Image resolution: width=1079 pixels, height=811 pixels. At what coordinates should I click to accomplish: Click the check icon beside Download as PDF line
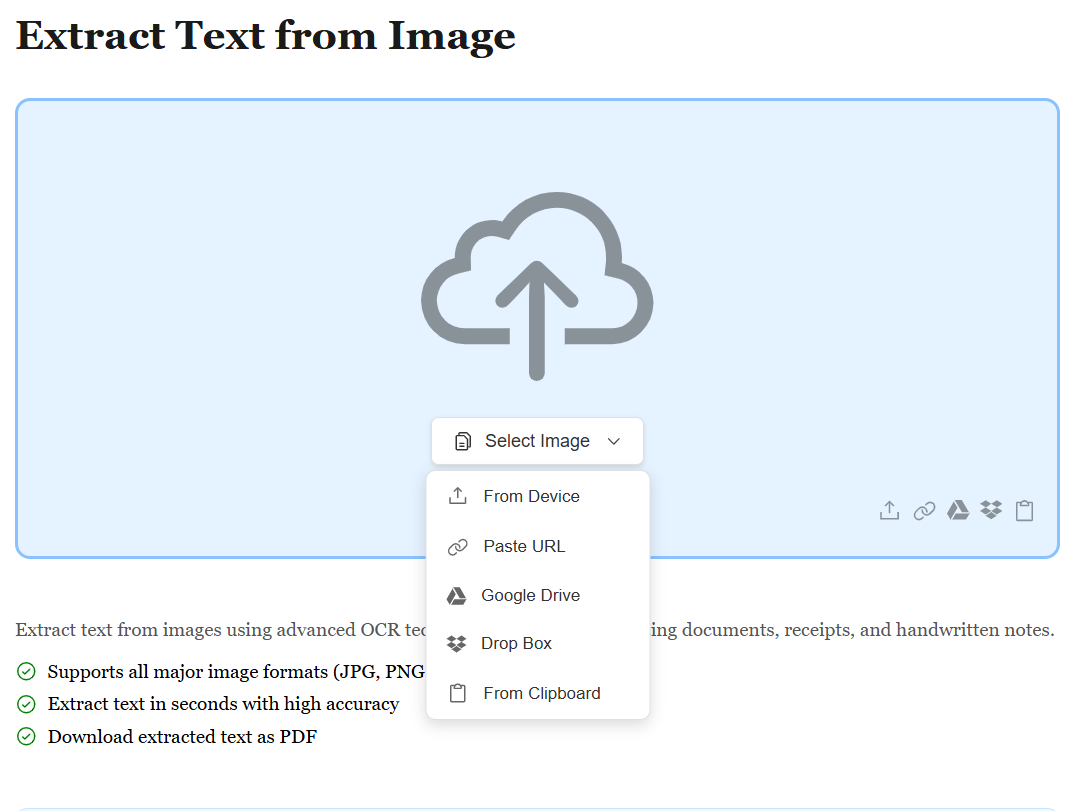[x=27, y=737]
